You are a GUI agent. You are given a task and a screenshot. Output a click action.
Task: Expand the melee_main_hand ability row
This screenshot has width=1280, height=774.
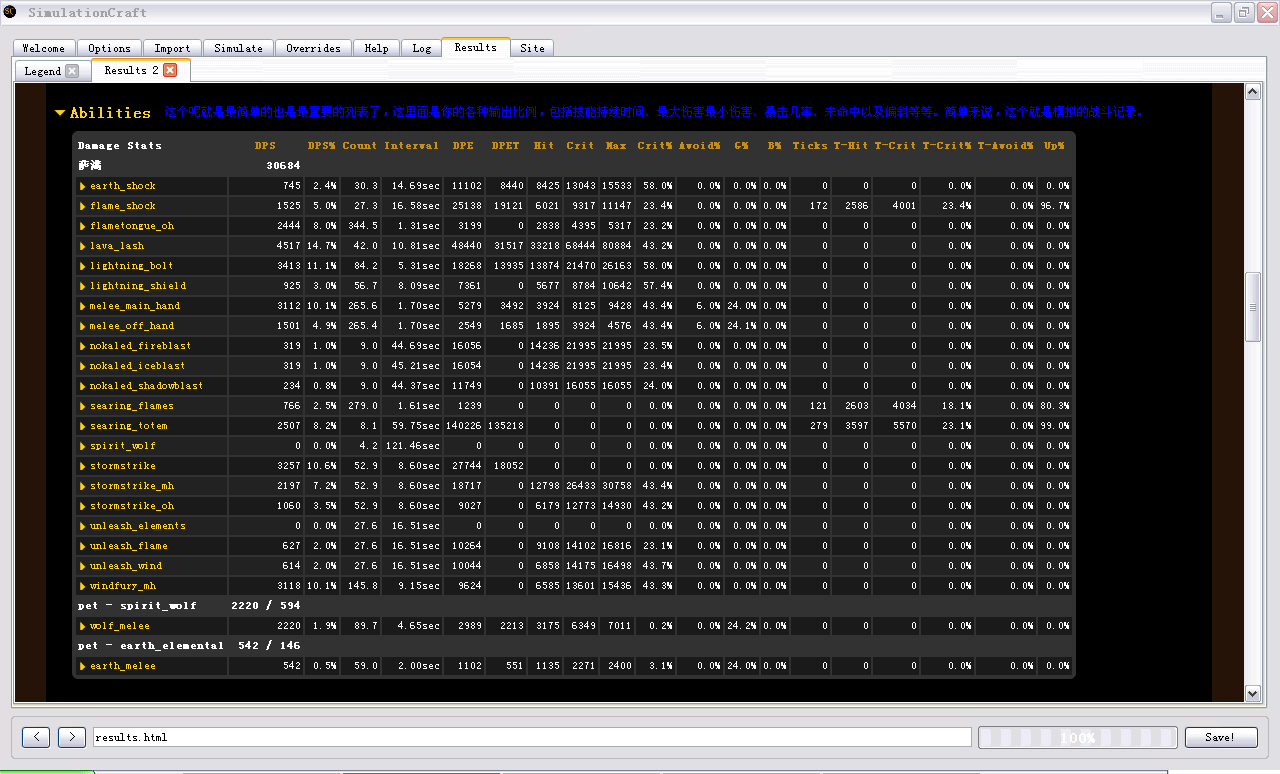[83, 306]
